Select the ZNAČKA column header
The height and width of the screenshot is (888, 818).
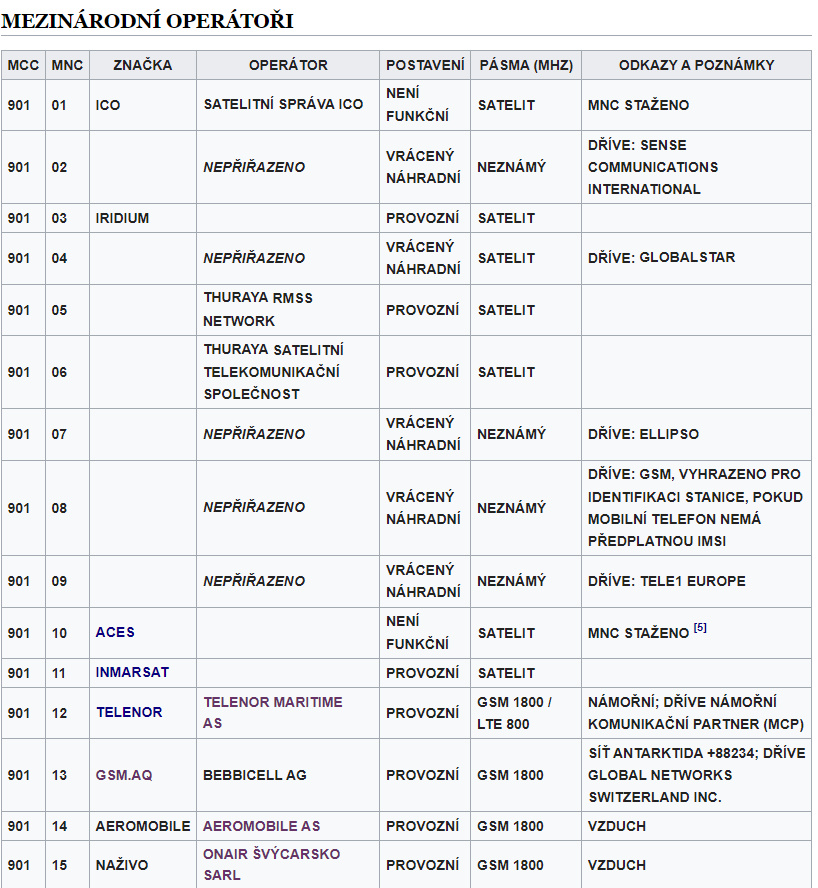[142, 65]
